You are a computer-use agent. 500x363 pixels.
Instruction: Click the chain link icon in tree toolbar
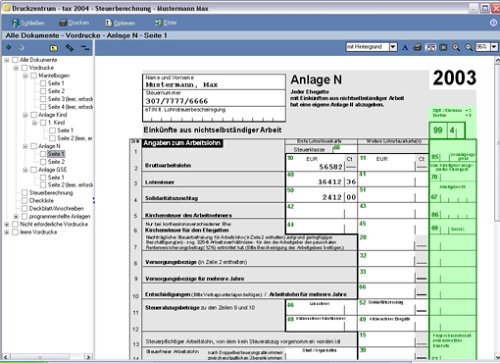(x=70, y=48)
